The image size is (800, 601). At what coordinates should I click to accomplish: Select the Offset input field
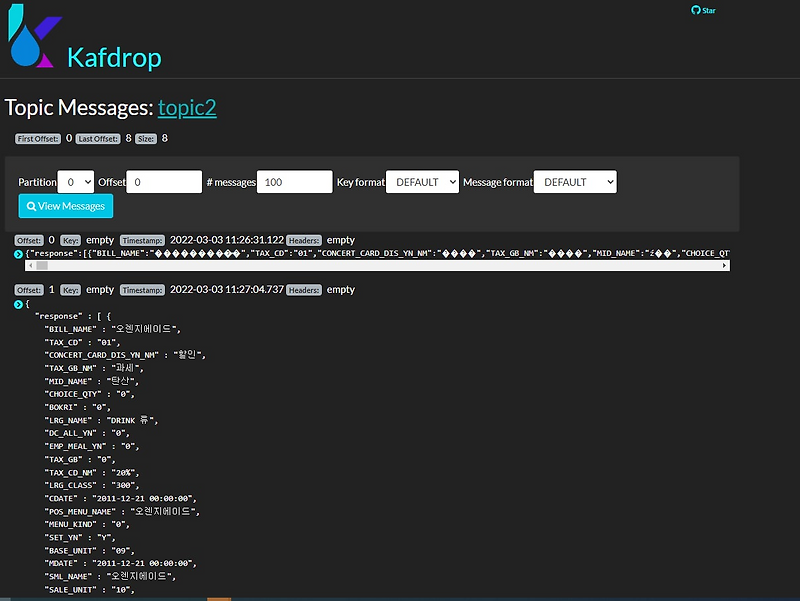click(163, 181)
